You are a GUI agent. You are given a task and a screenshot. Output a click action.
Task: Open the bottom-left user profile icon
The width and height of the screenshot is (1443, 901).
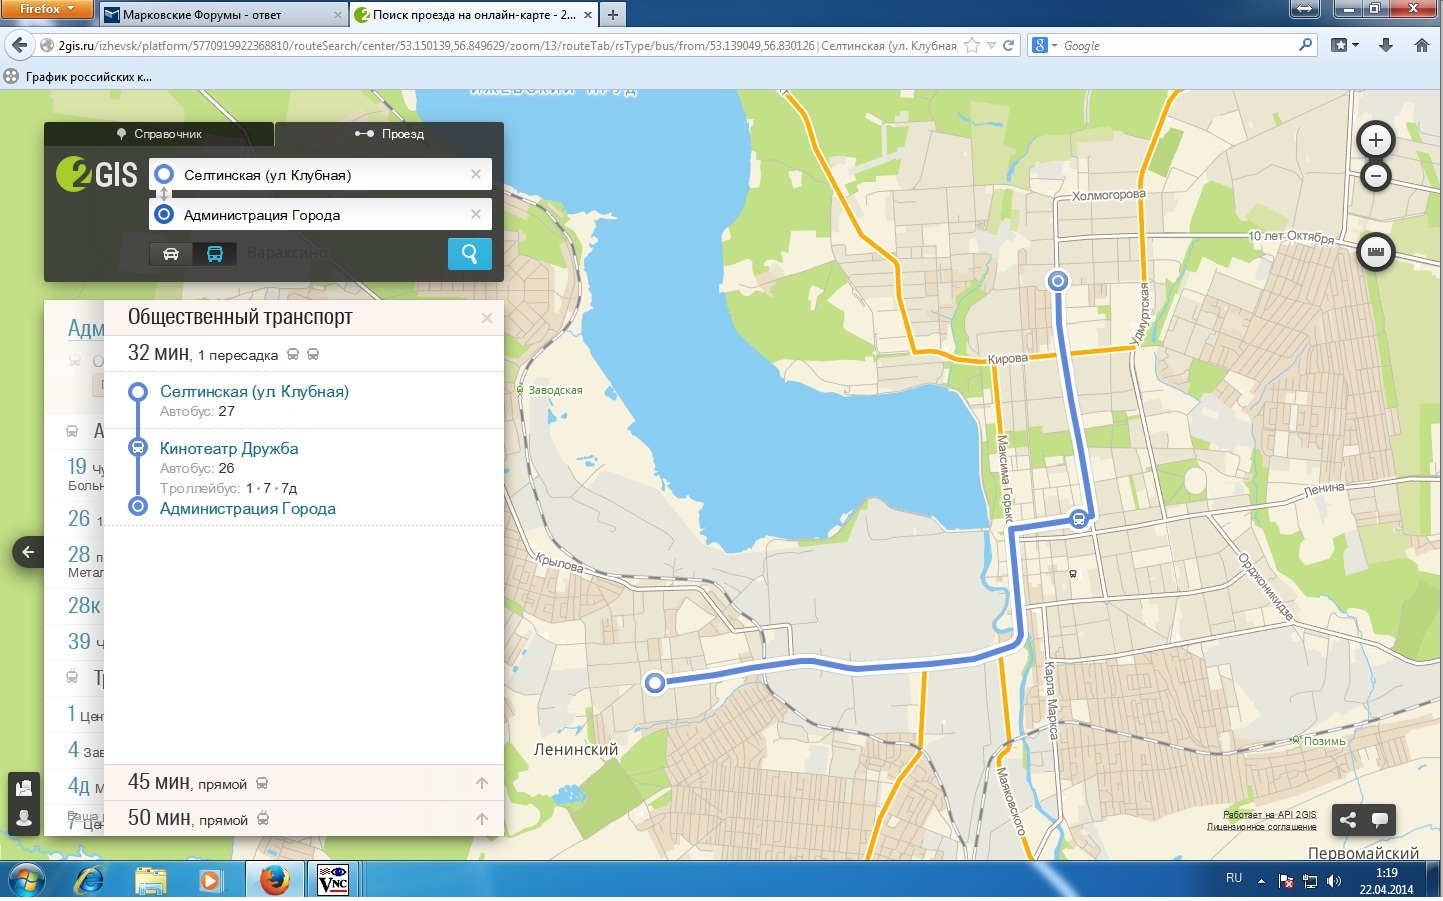(x=24, y=819)
